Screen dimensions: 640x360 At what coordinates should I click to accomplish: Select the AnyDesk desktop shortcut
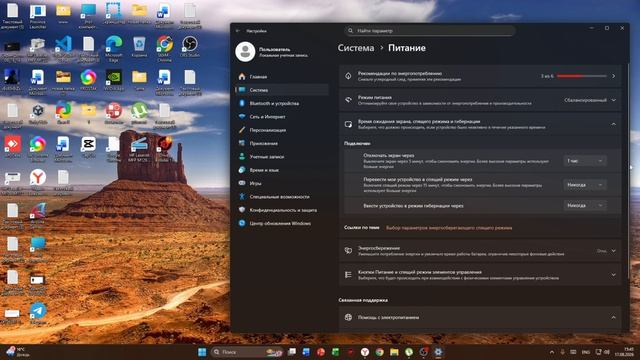pos(12,147)
